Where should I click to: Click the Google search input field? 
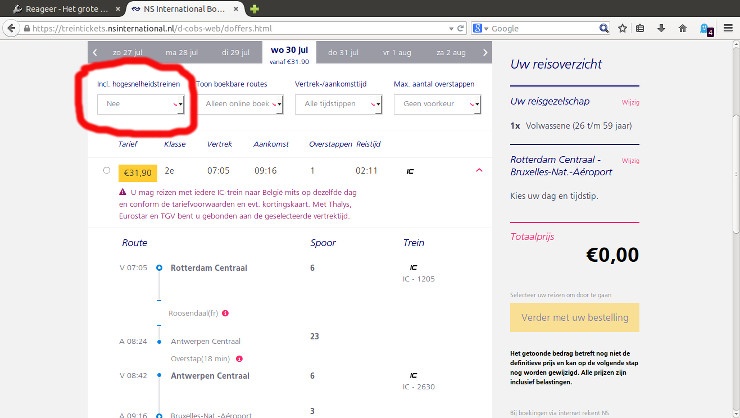pos(544,28)
